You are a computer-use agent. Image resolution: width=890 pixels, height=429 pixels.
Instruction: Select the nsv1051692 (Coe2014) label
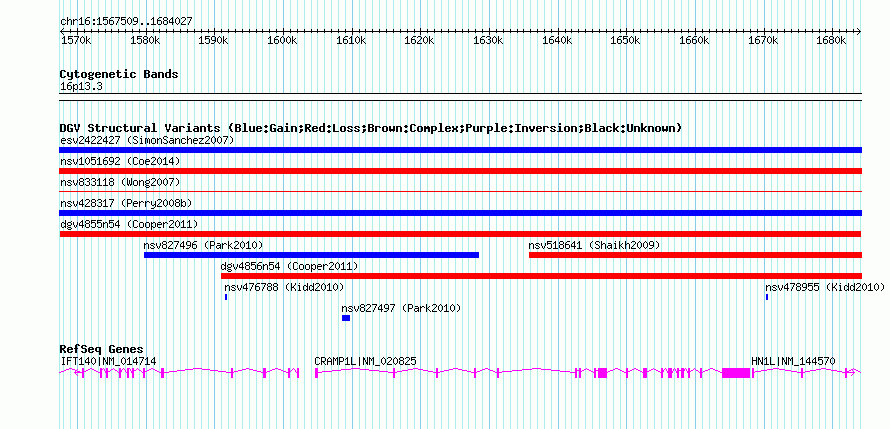pyautogui.click(x=120, y=161)
